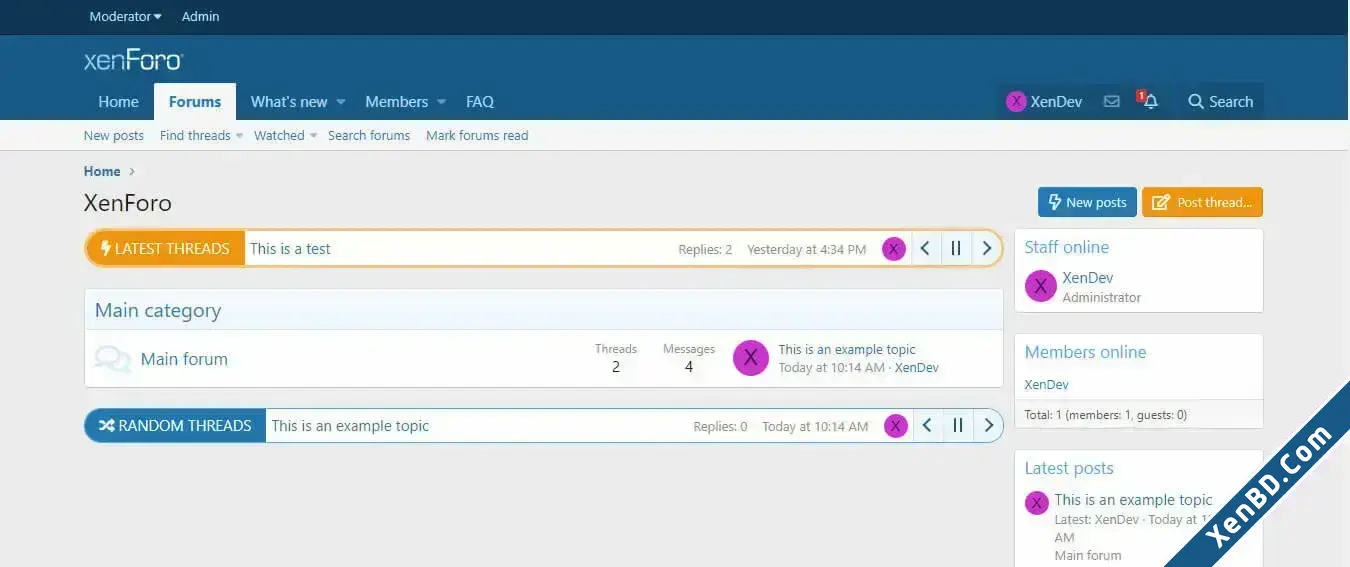Click 'Yesterday at 4:34 PM' timestamp

pos(806,250)
